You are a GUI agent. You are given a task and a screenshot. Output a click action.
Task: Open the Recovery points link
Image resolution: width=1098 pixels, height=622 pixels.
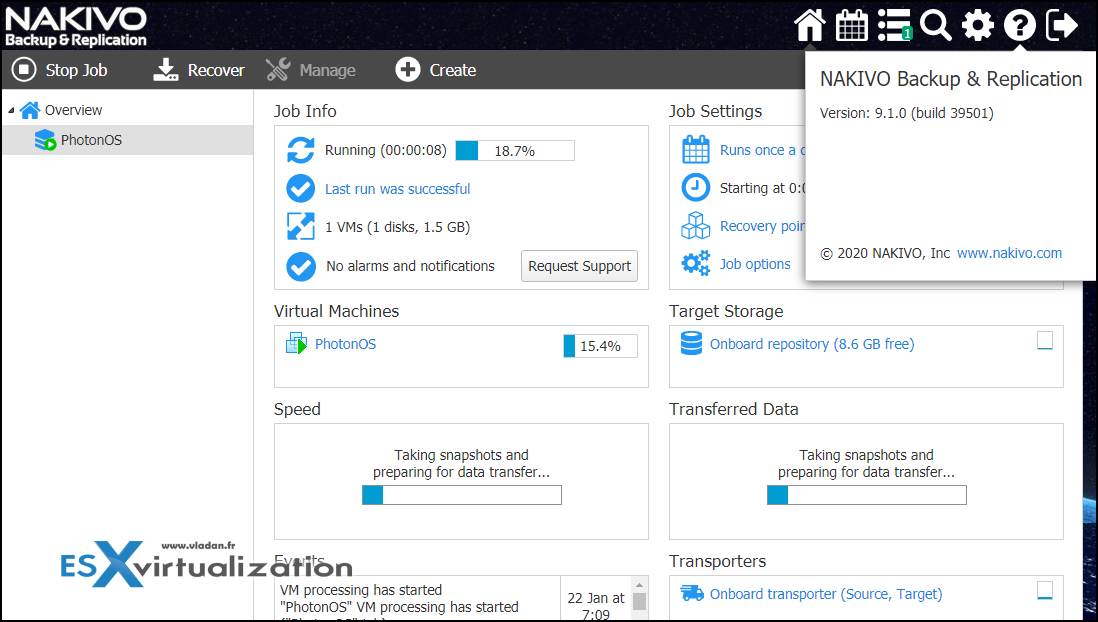(x=762, y=226)
